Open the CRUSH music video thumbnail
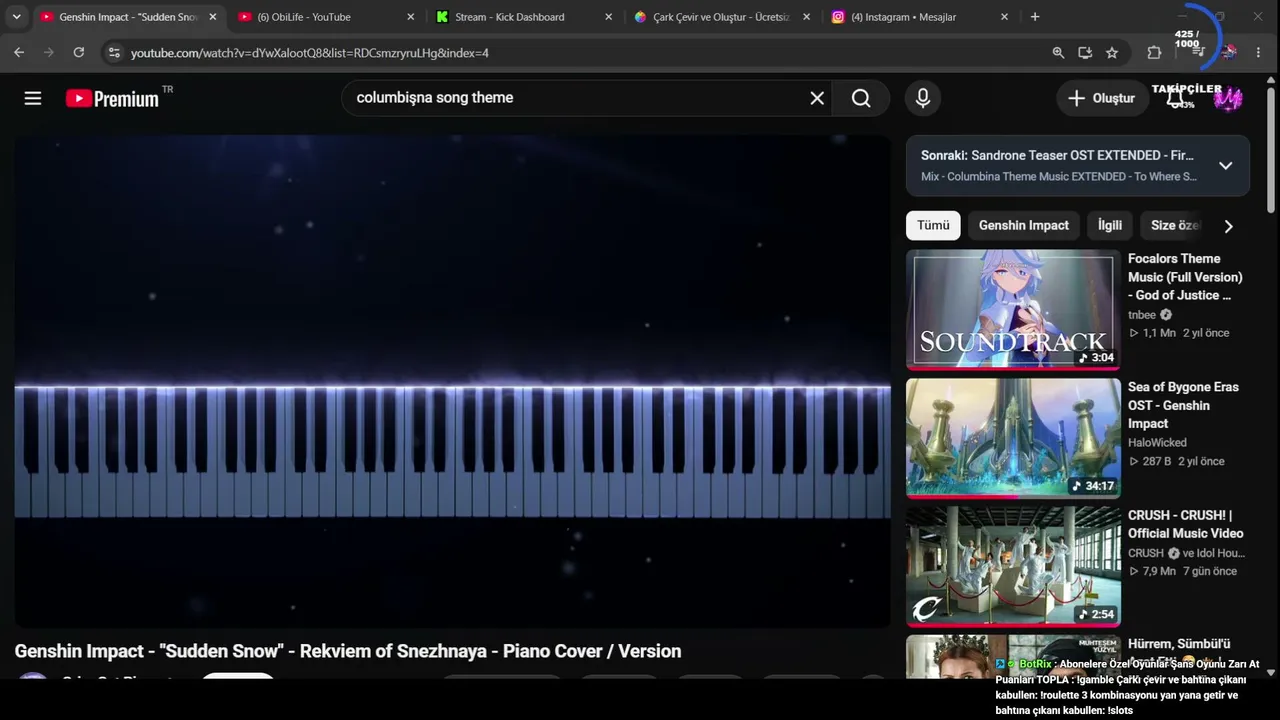The height and width of the screenshot is (720, 1280). click(1013, 566)
